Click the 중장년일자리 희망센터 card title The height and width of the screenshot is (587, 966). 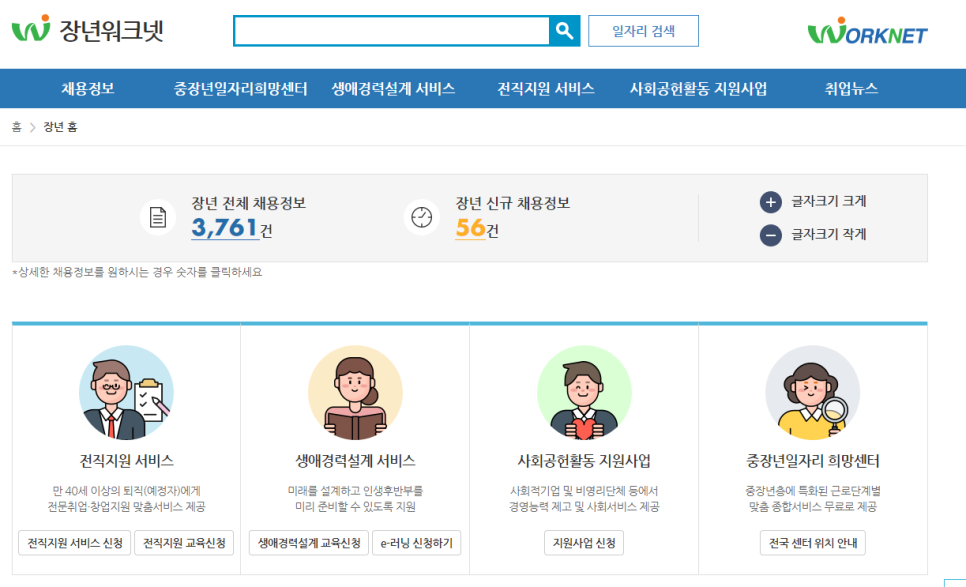(813, 461)
